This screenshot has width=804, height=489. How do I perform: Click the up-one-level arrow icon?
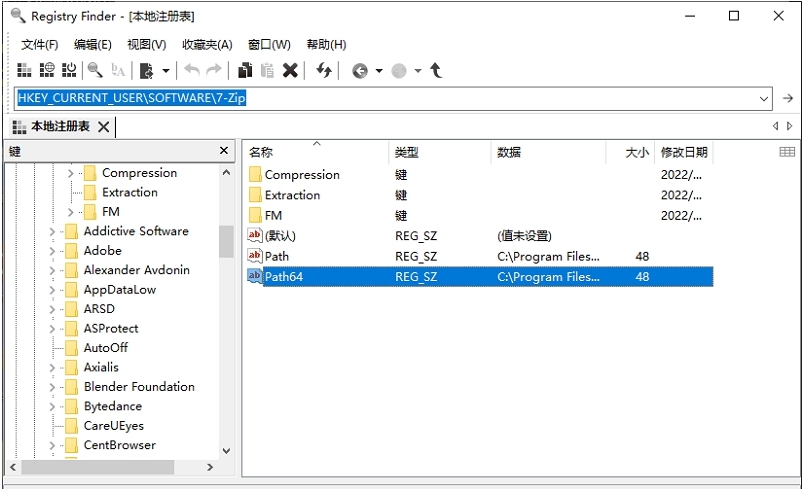pyautogui.click(x=436, y=70)
